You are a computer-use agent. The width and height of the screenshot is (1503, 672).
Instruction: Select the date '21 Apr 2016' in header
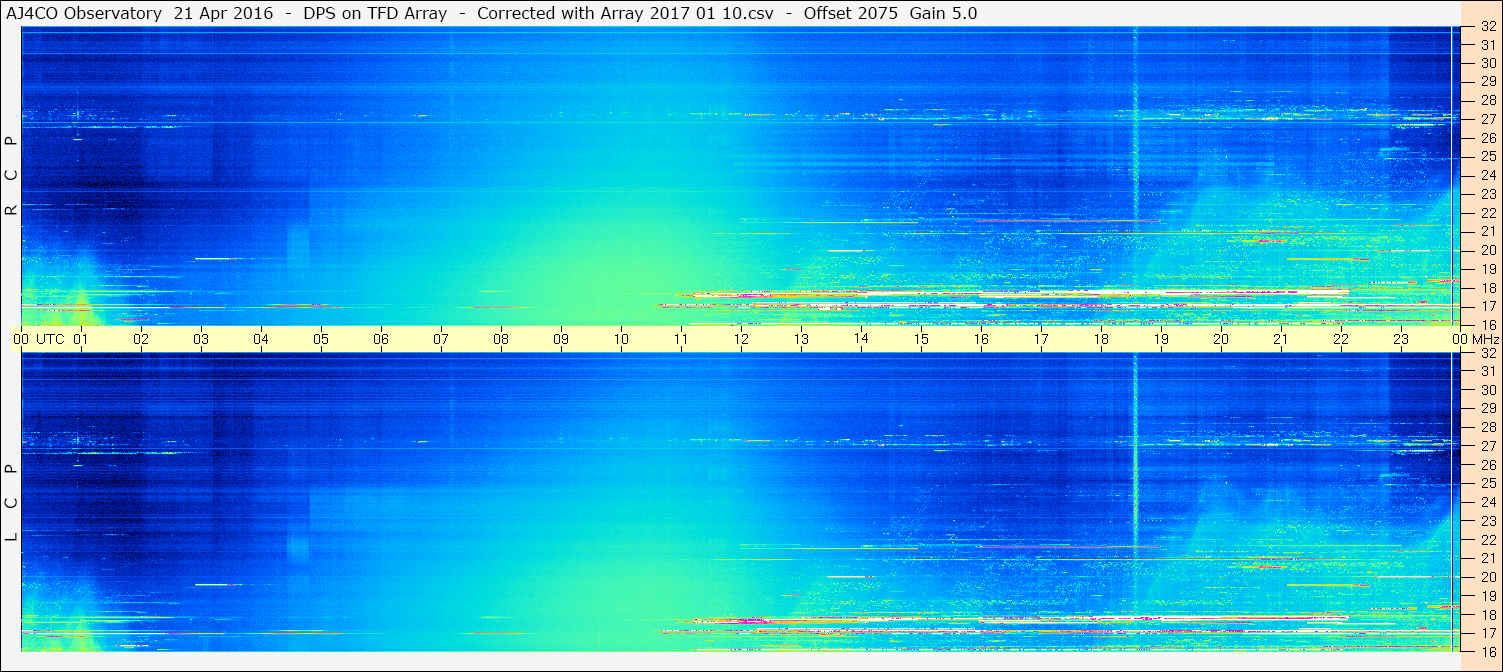[x=221, y=13]
